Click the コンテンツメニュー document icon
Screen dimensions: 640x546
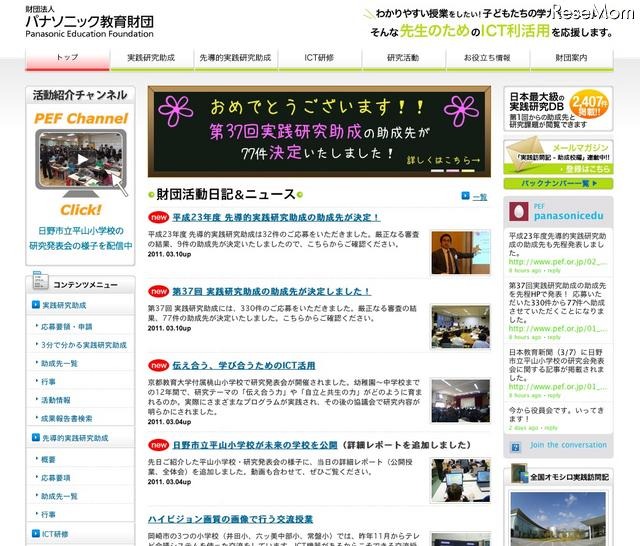(x=40, y=280)
